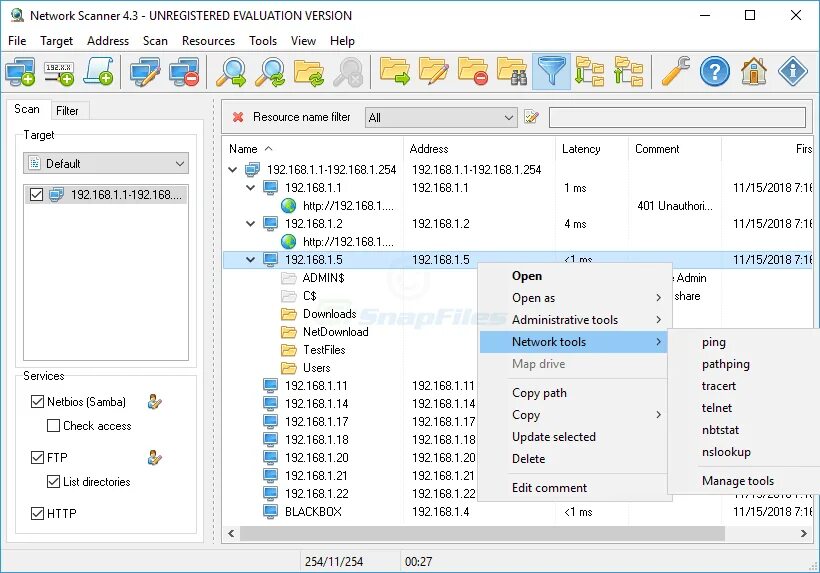This screenshot has width=820, height=573.
Task: Open the Default target dropdown
Action: coord(106,164)
